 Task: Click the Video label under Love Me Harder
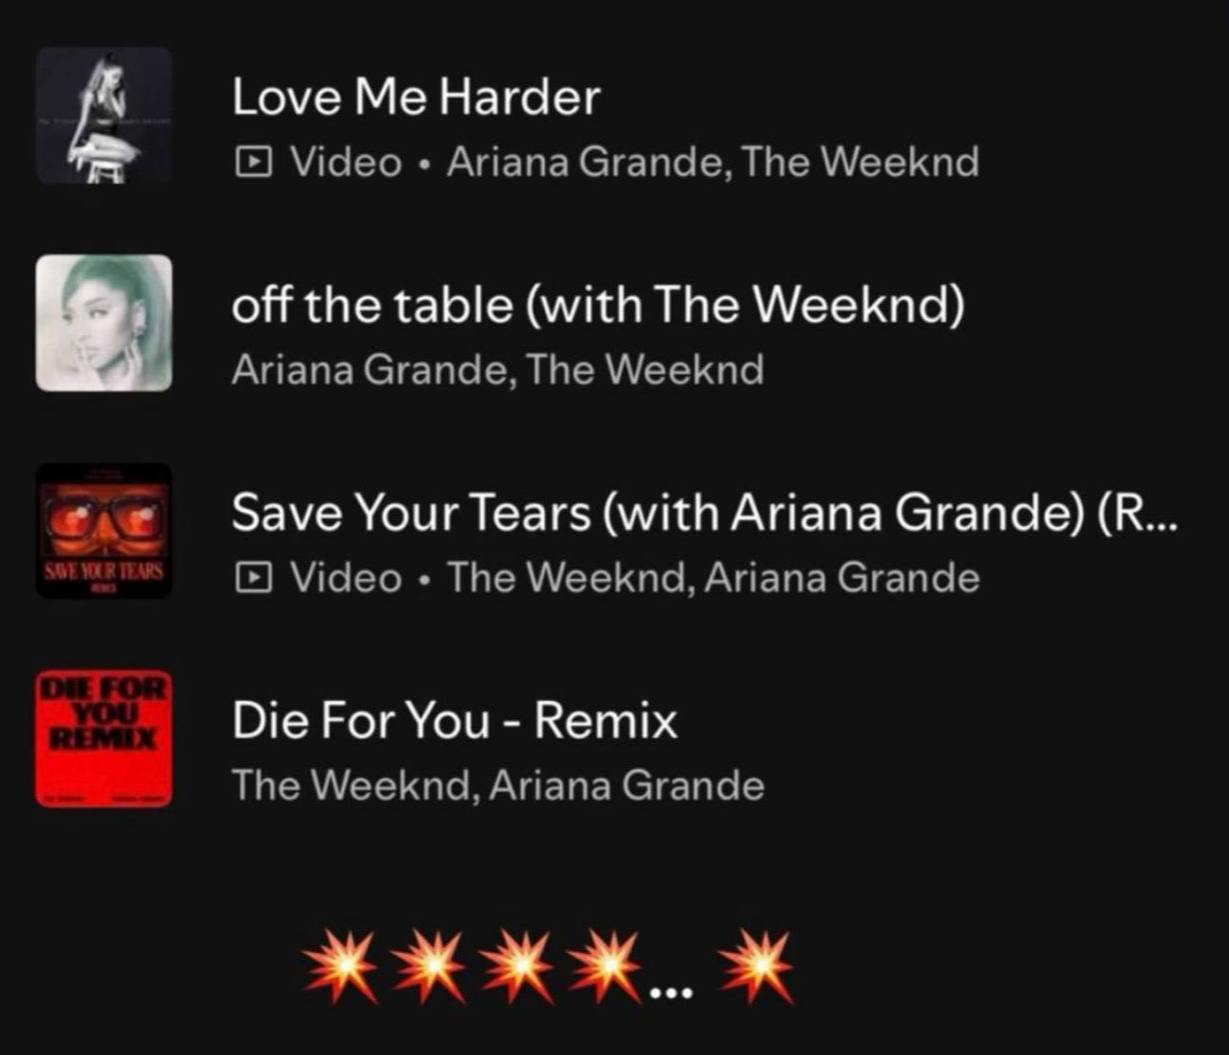(346, 162)
